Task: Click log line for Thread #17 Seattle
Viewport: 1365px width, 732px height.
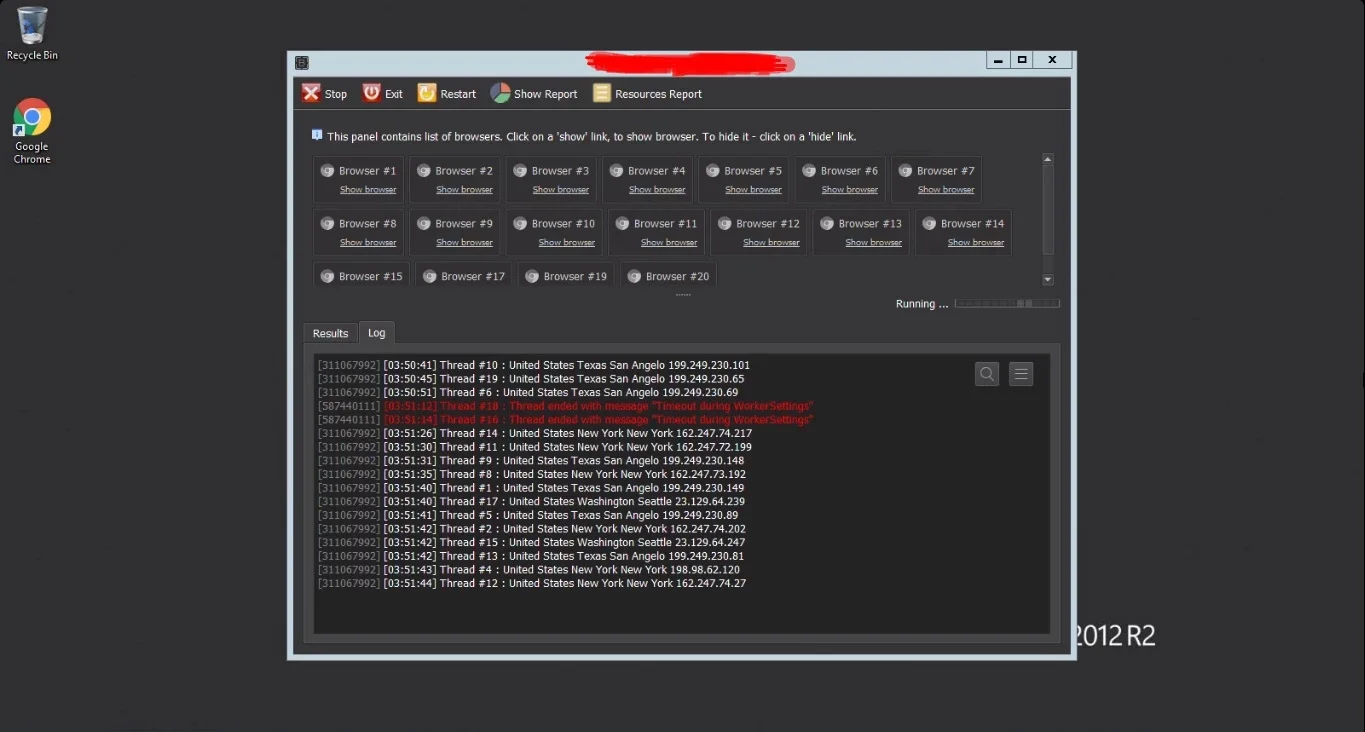Action: 531,501
